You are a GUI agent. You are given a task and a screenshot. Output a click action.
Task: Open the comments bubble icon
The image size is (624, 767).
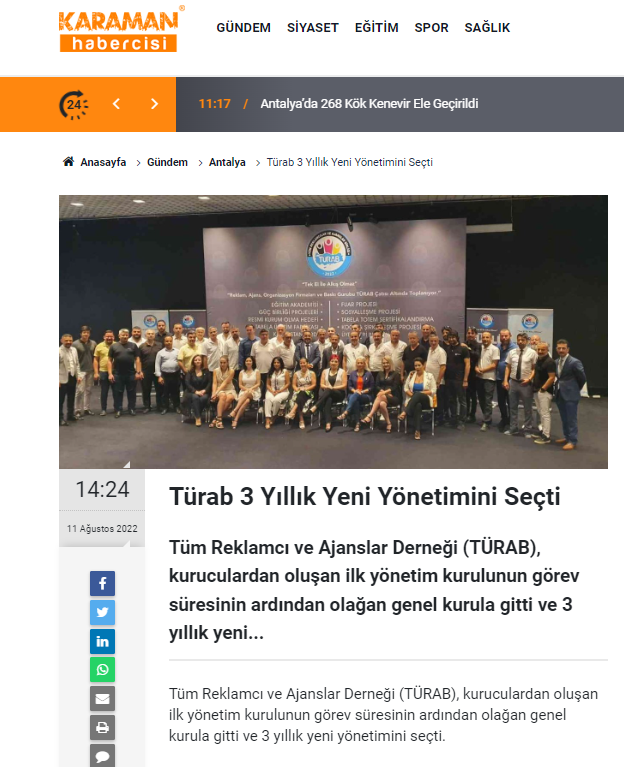pos(102,756)
